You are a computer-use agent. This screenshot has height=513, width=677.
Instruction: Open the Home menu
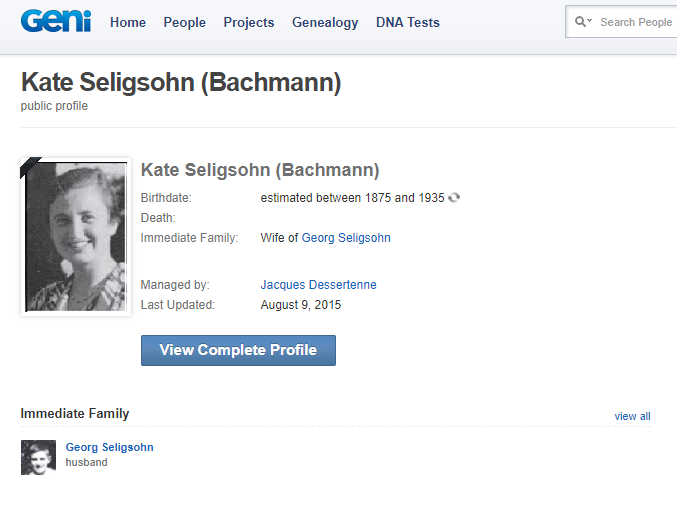point(128,22)
